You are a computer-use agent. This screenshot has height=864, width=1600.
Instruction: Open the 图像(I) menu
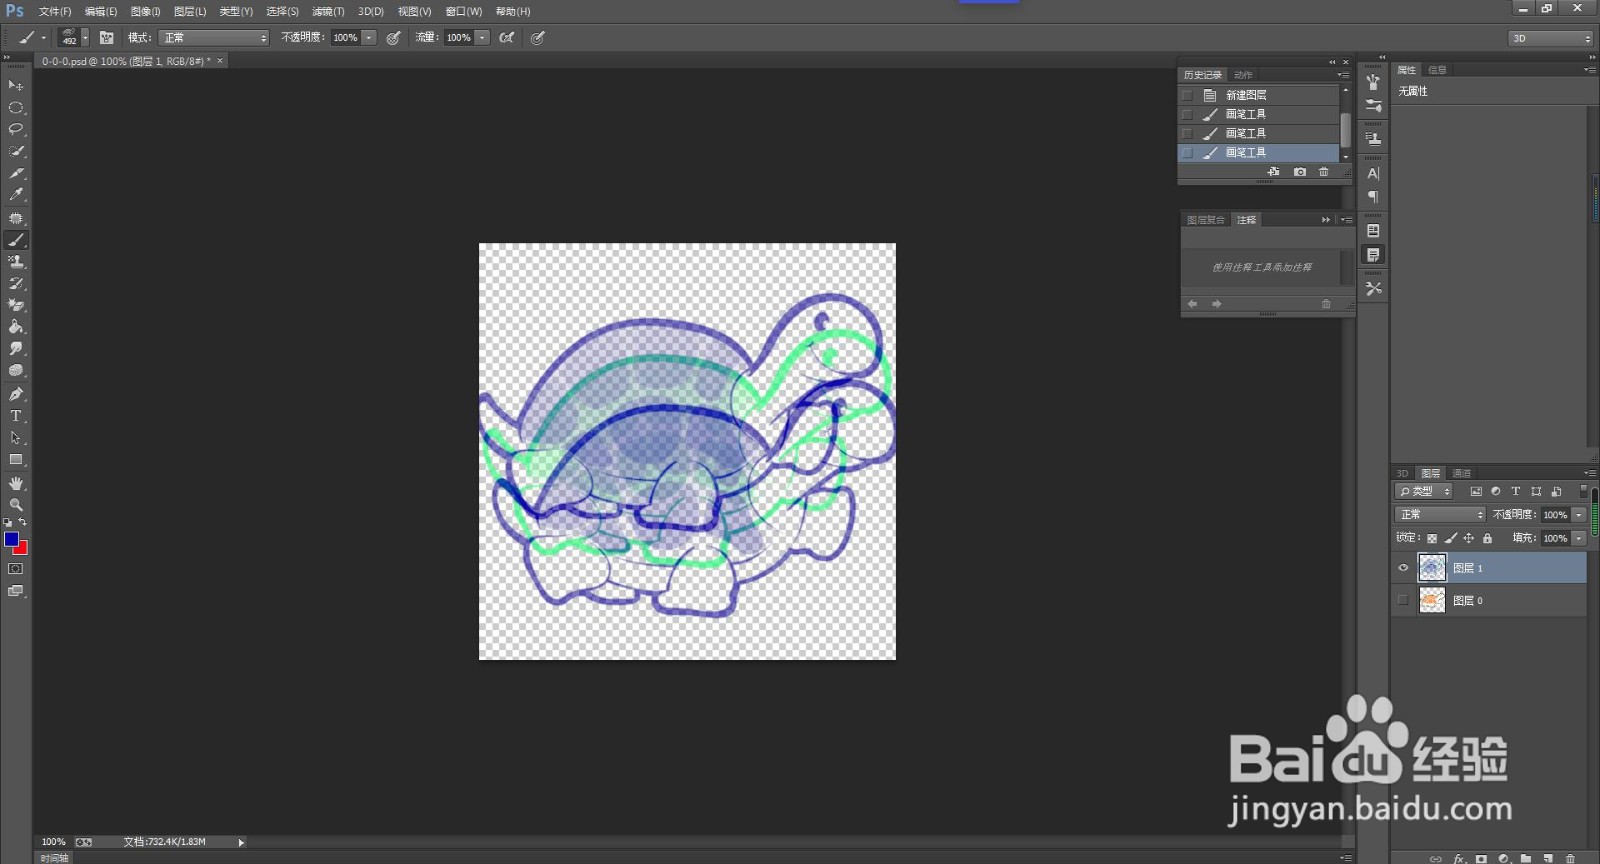(145, 11)
